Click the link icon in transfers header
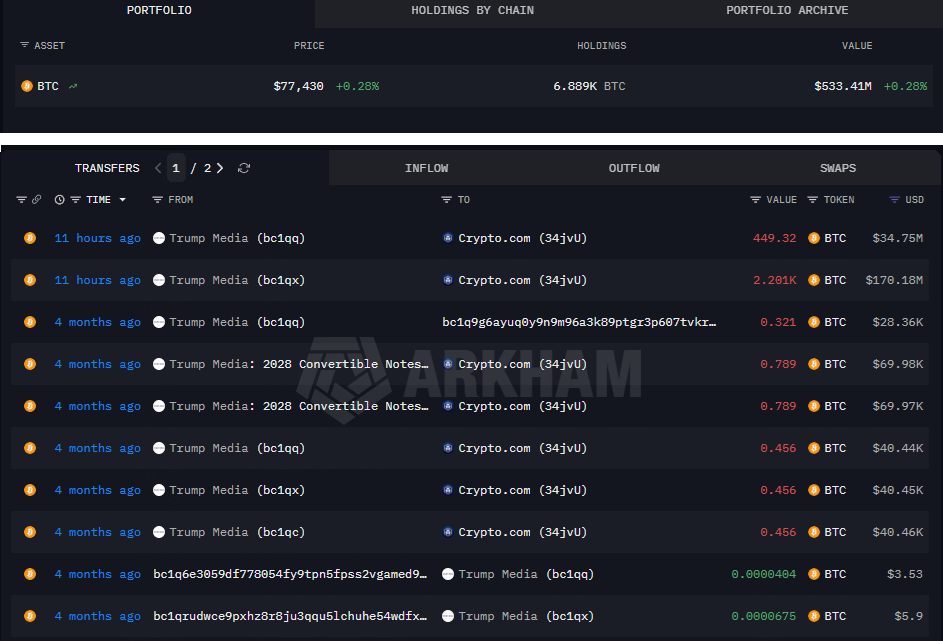Viewport: 943px width, 641px height. tap(37, 200)
